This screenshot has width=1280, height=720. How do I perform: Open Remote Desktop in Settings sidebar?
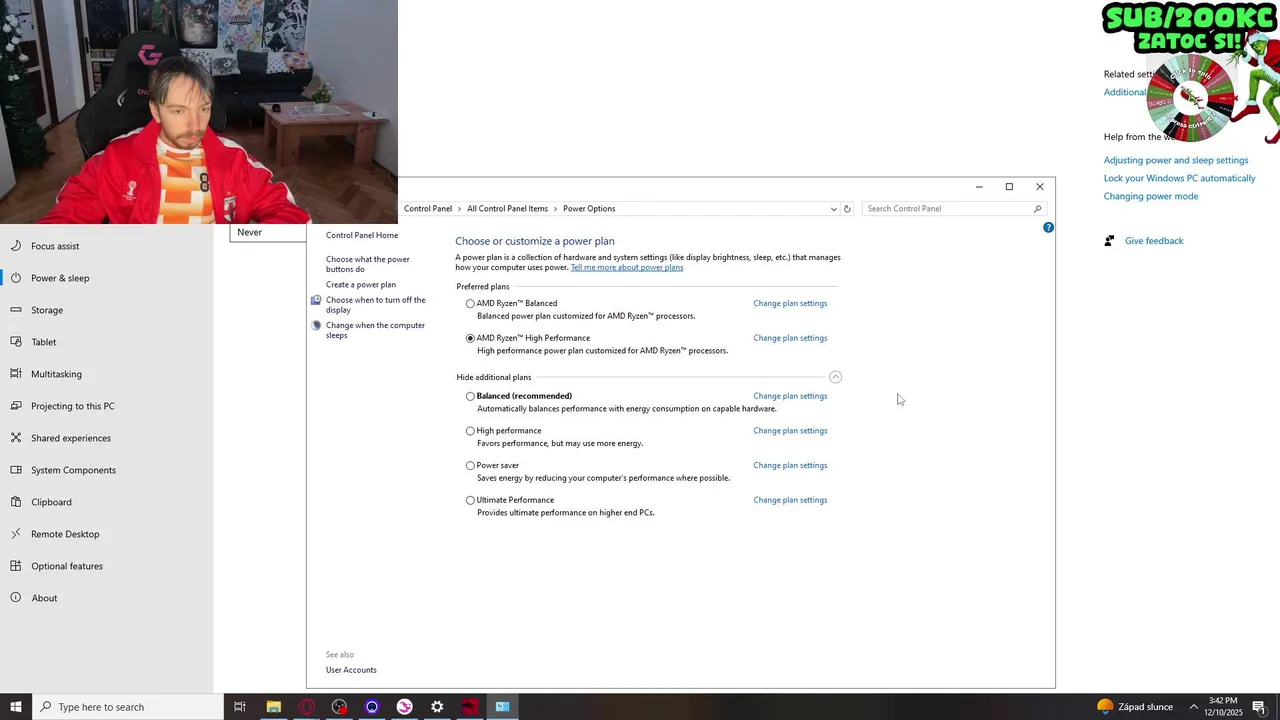point(106,534)
